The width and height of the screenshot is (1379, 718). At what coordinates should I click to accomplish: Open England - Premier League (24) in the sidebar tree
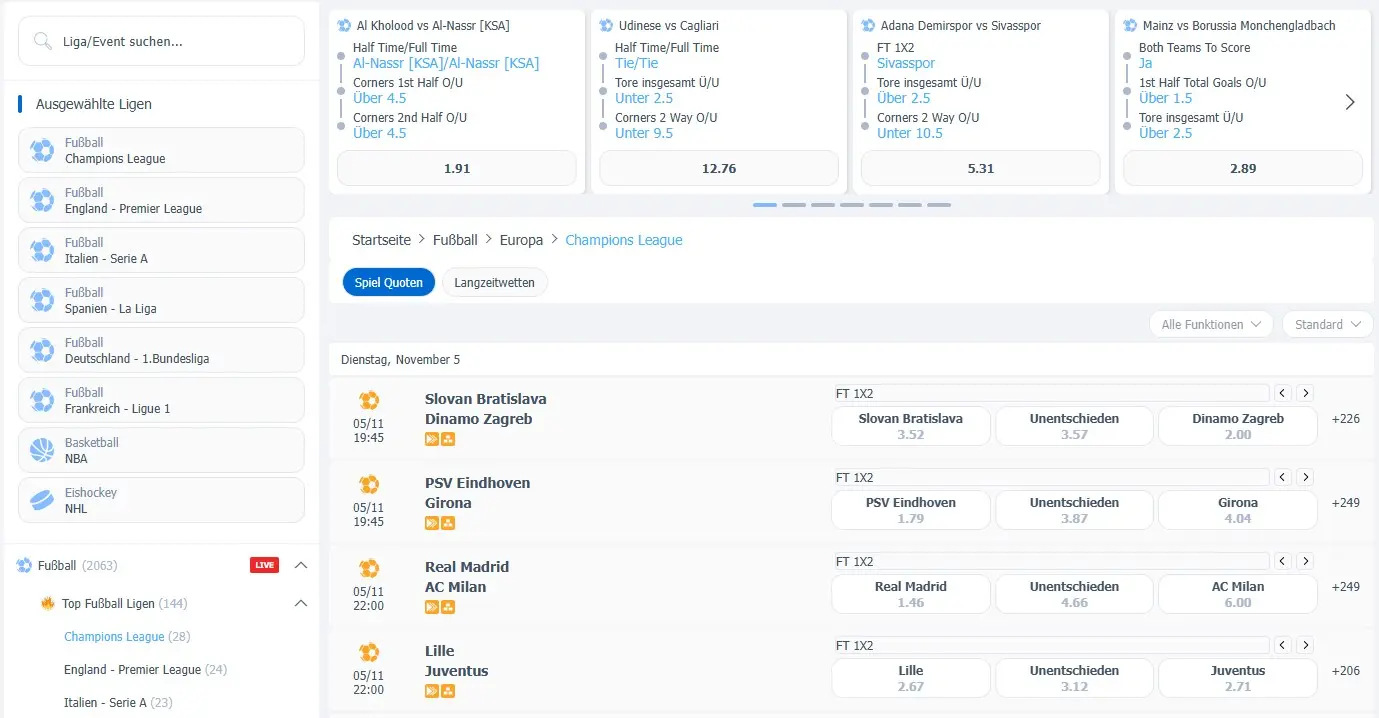click(145, 669)
